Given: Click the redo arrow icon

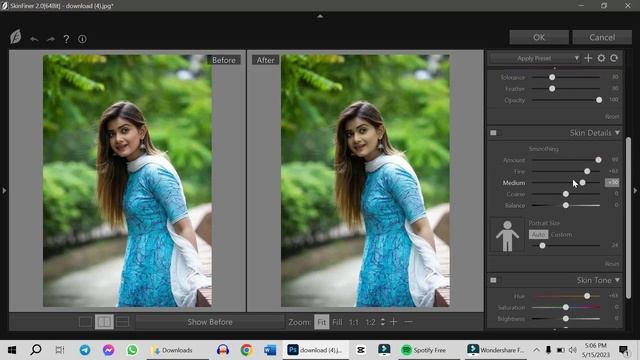Looking at the screenshot, I should point(51,39).
